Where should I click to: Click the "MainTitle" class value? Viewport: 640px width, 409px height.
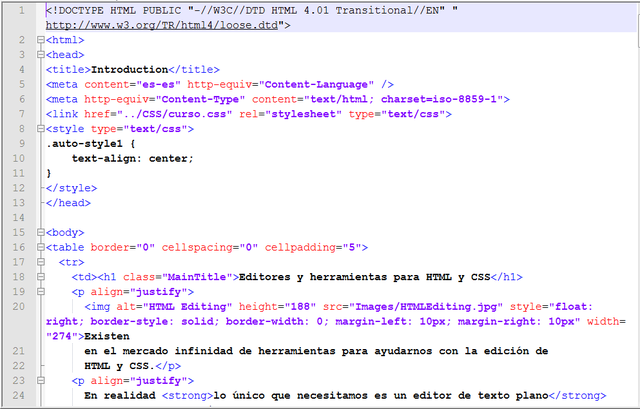[x=197, y=277]
